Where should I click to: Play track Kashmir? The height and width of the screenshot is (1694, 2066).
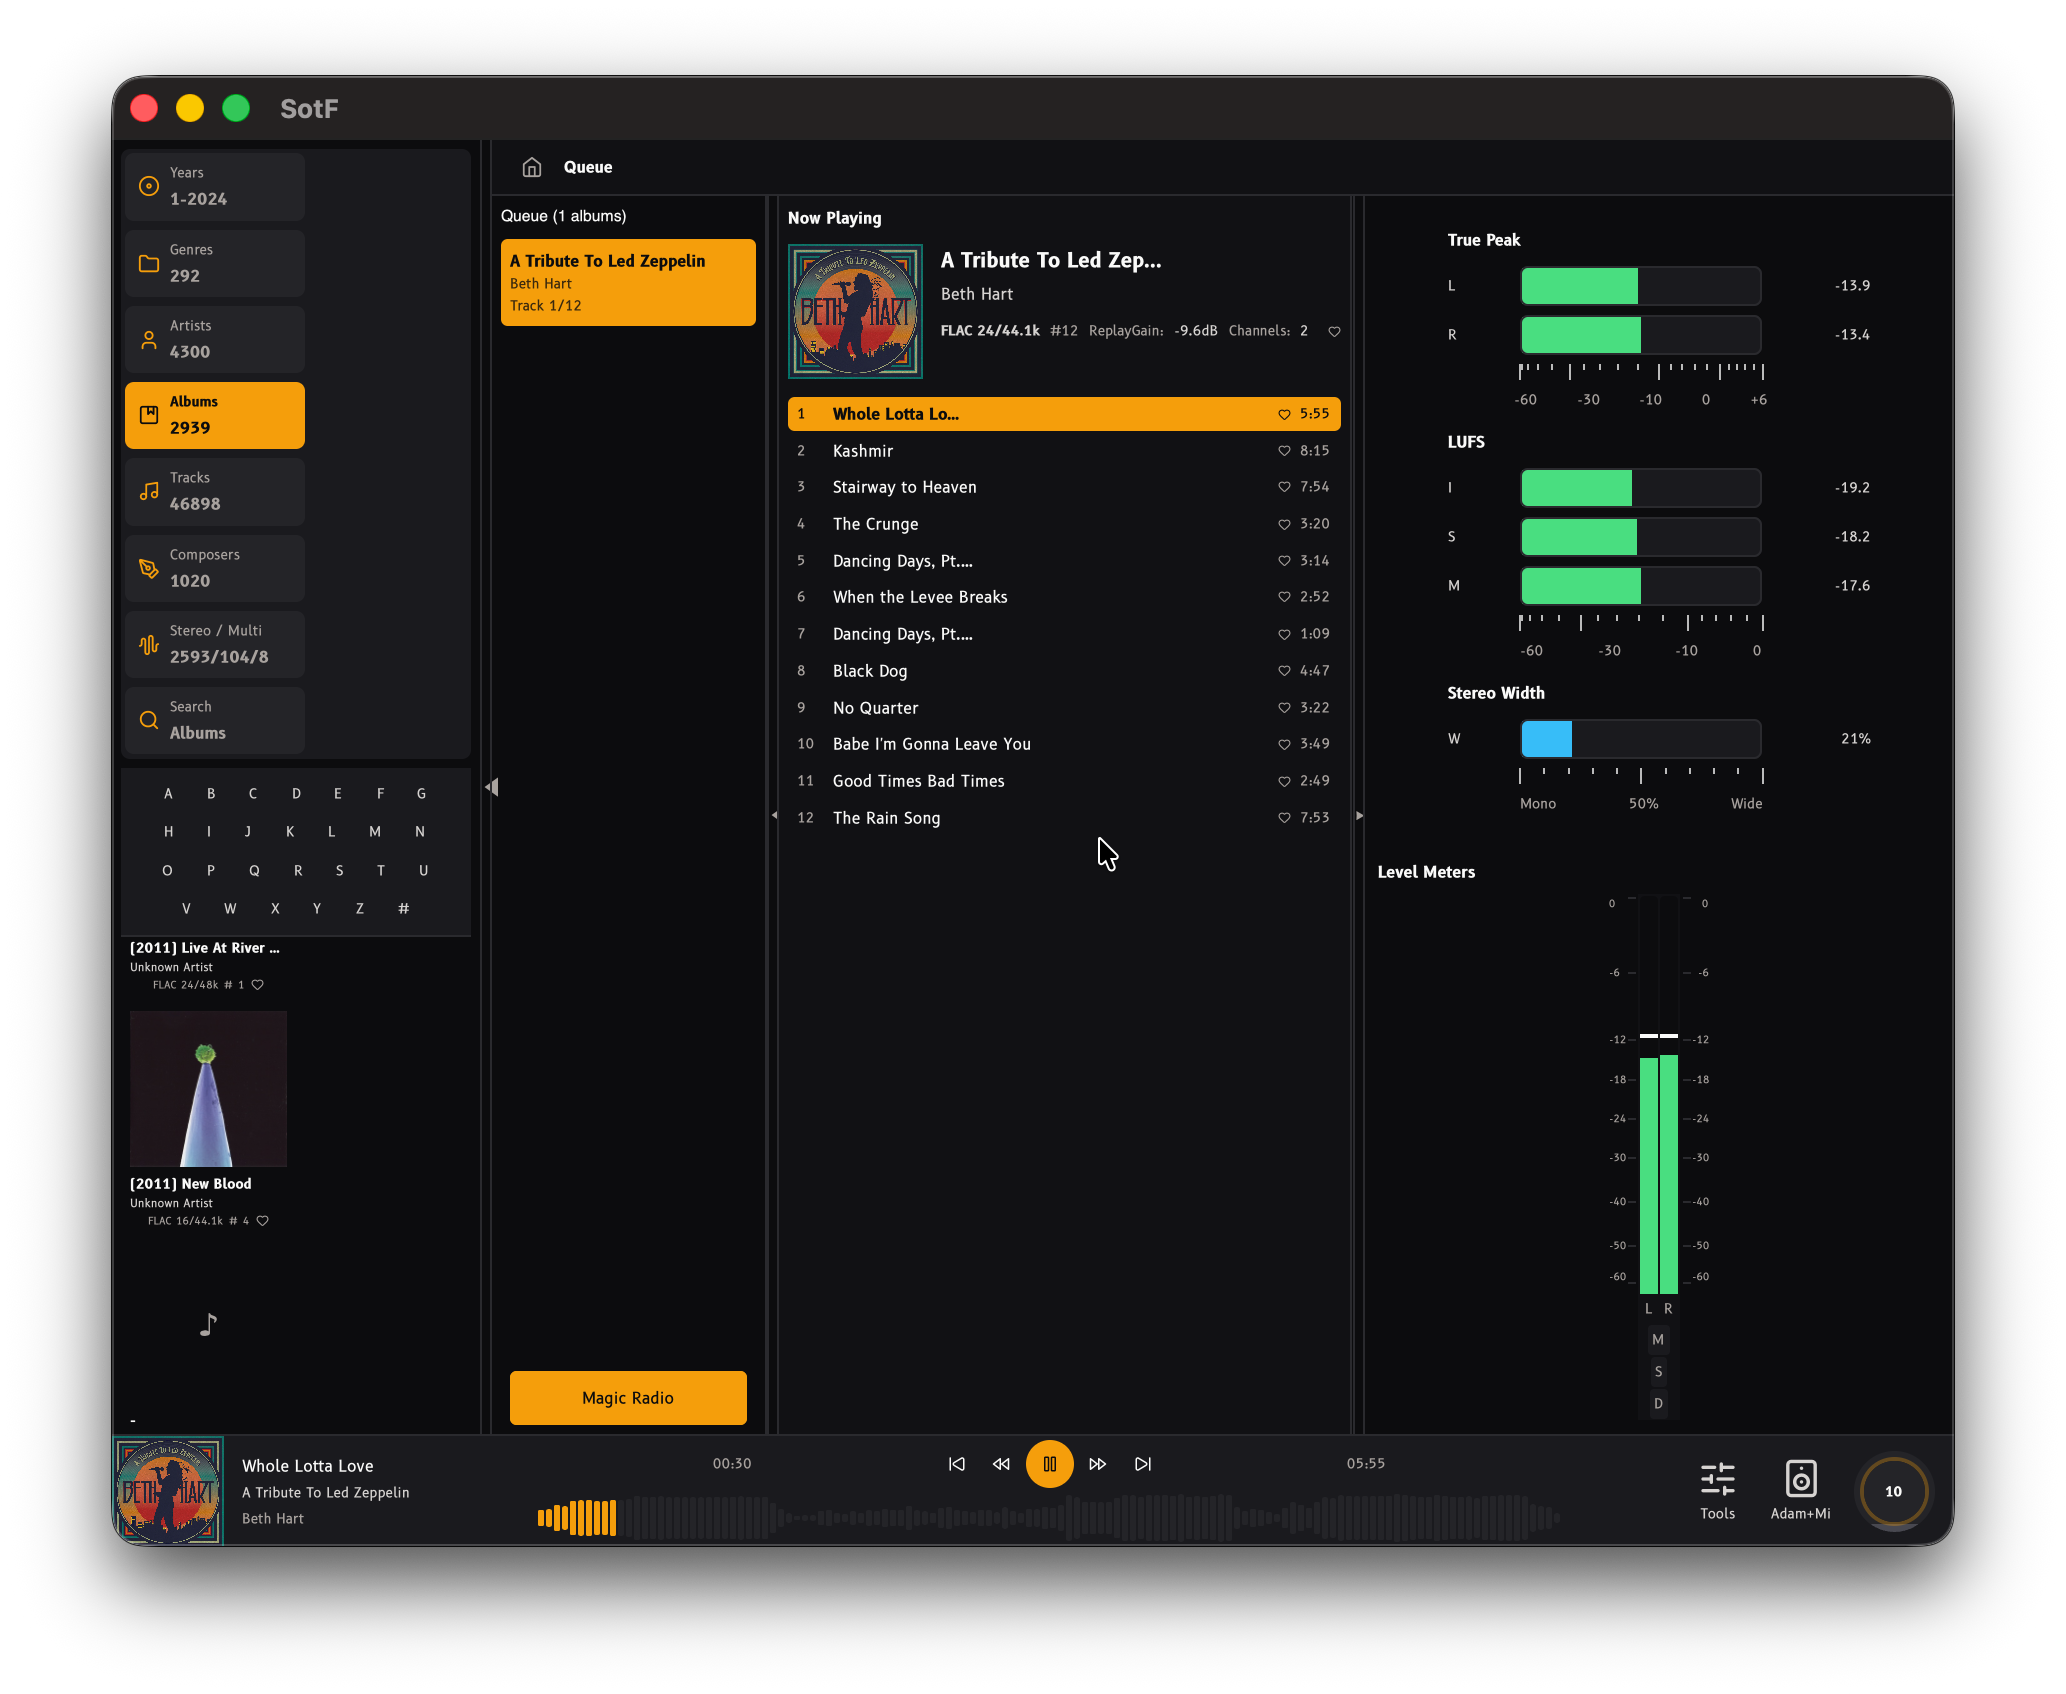1064,451
